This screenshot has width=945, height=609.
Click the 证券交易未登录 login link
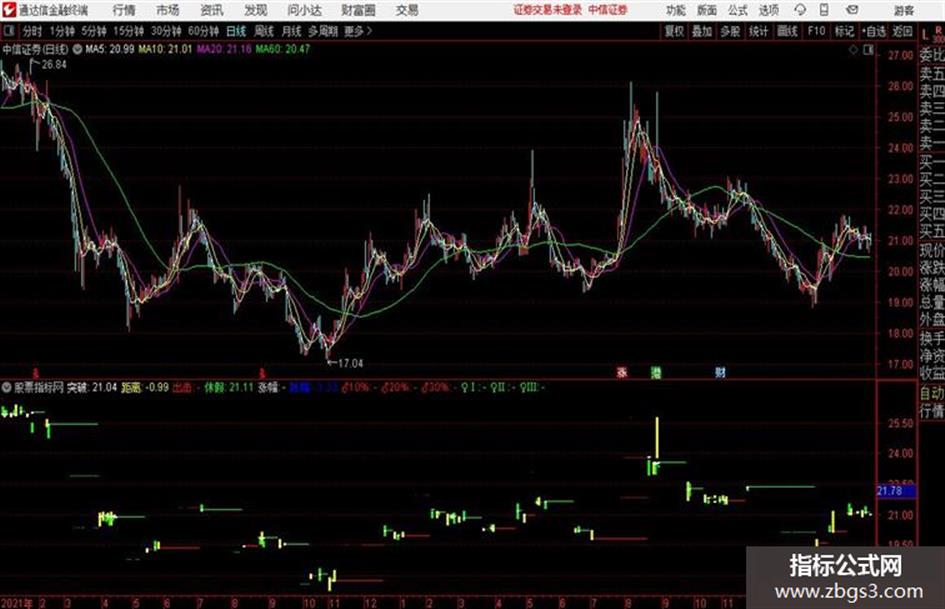[548, 10]
